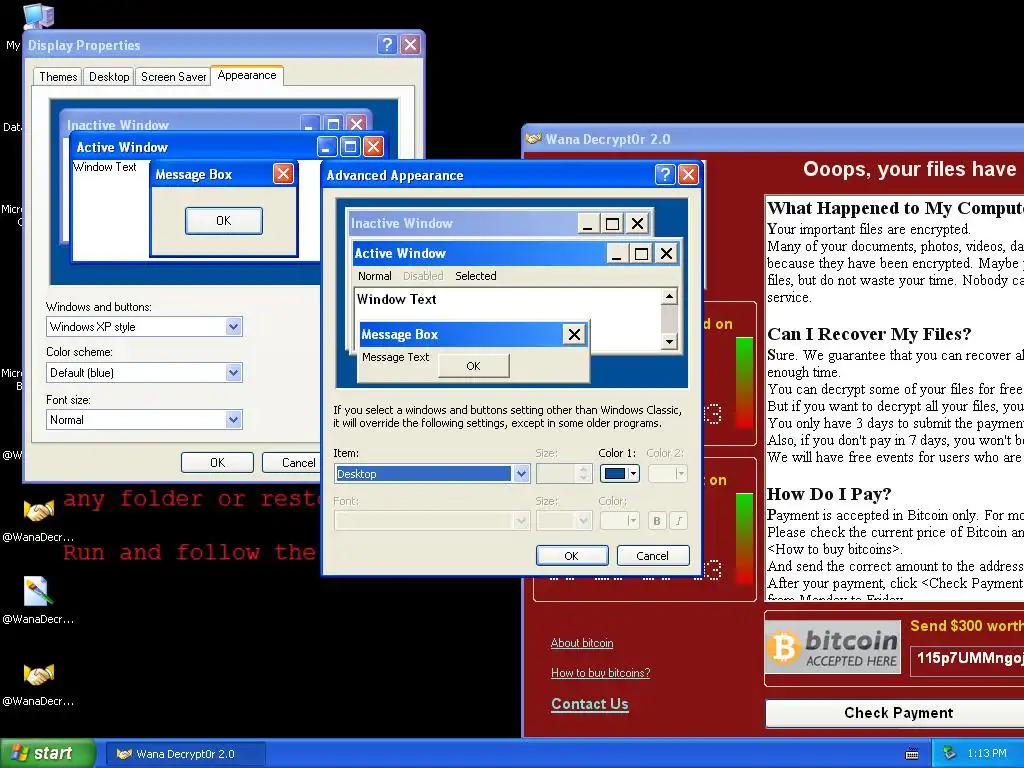Click the disabled Font dropdown
This screenshot has height=768, width=1024.
[432, 520]
